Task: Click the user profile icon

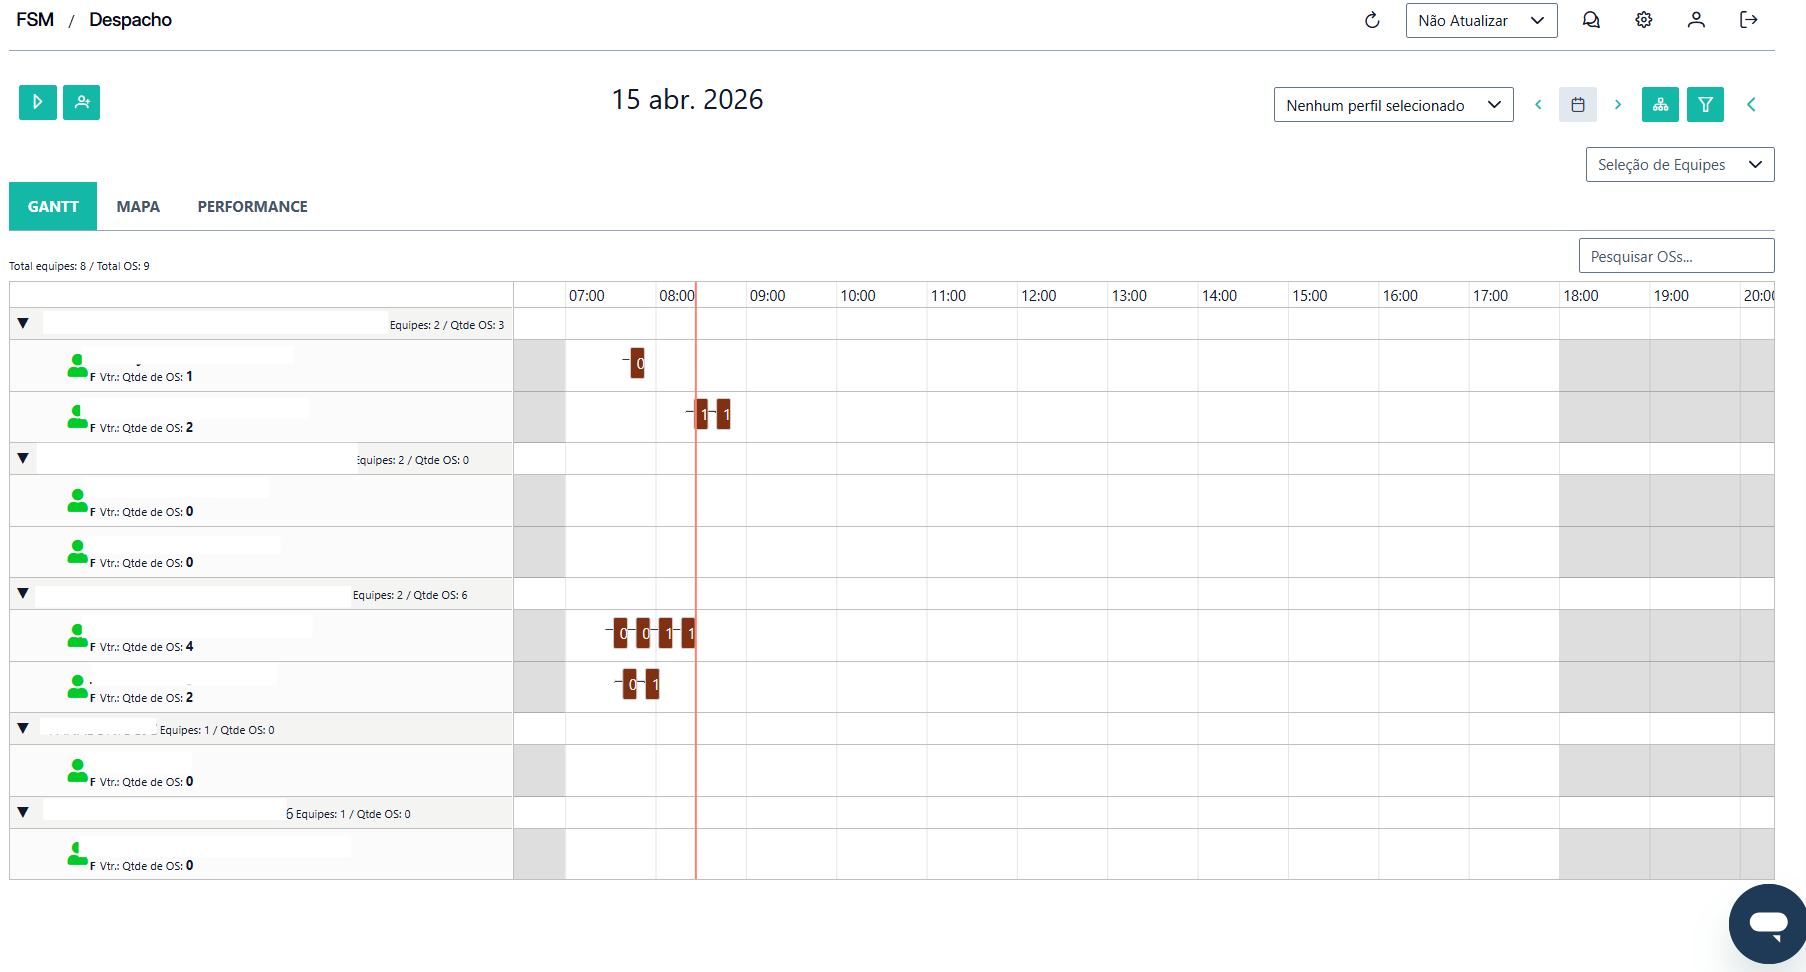Action: (1696, 20)
